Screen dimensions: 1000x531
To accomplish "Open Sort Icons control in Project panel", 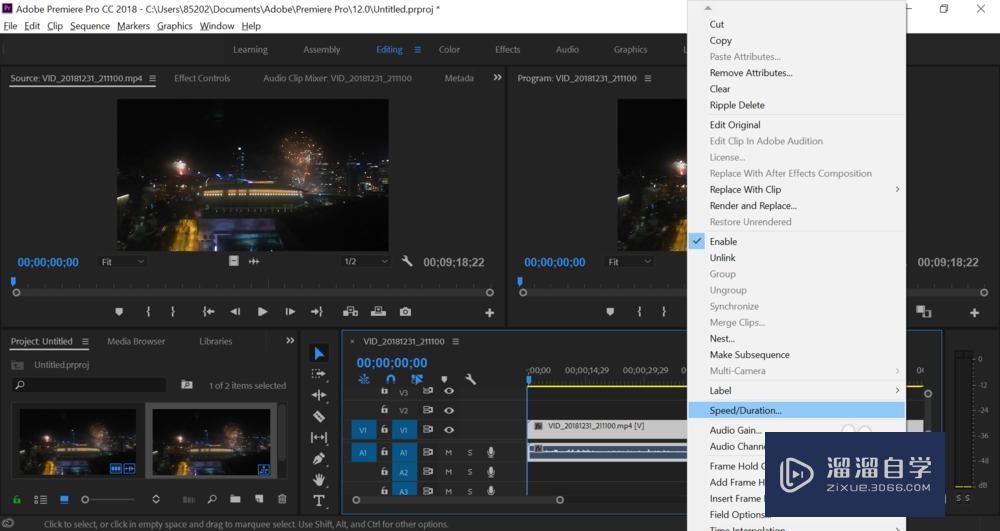I will [156, 499].
